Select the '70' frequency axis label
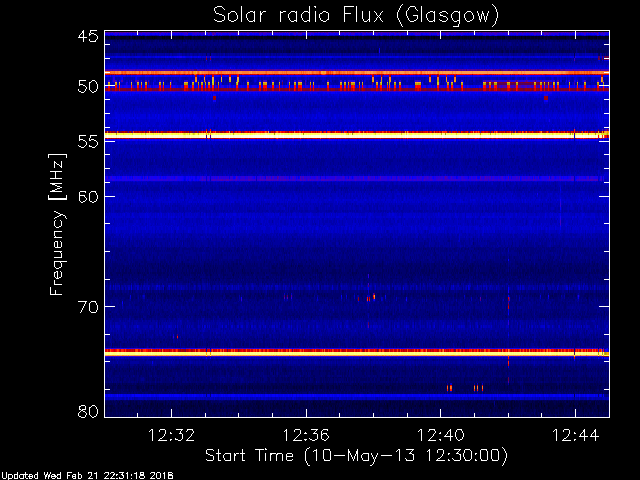Screen dimensions: 640x480 point(88,307)
